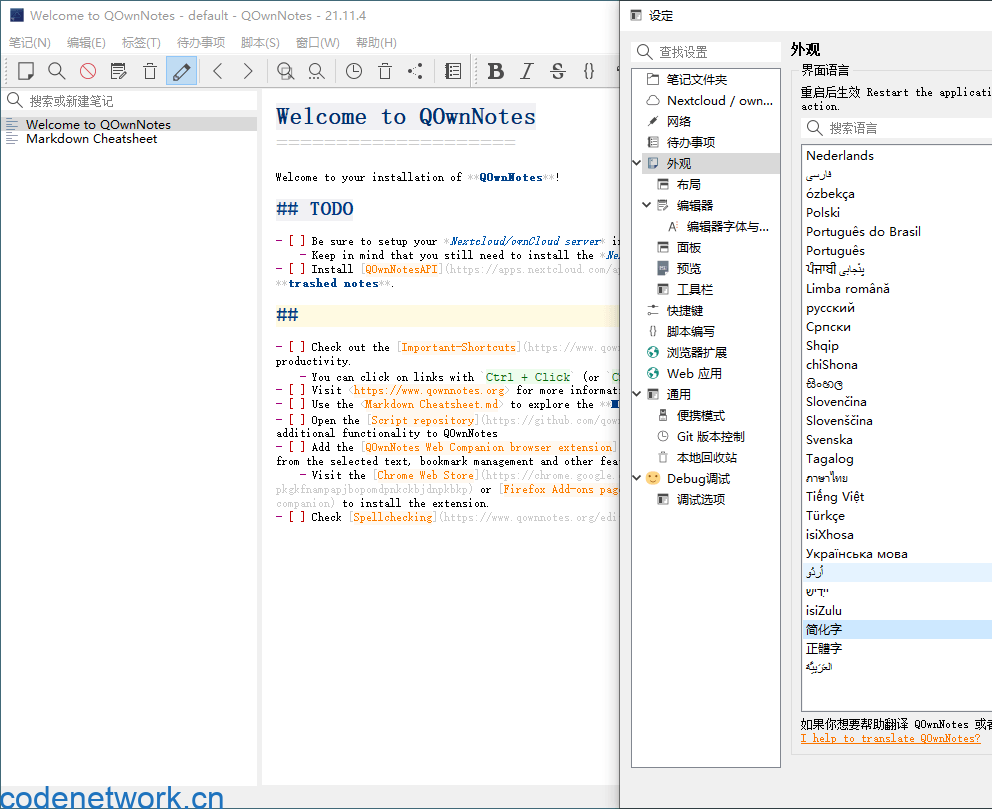Apply italic formatting
The width and height of the screenshot is (992, 809).
pyautogui.click(x=527, y=71)
